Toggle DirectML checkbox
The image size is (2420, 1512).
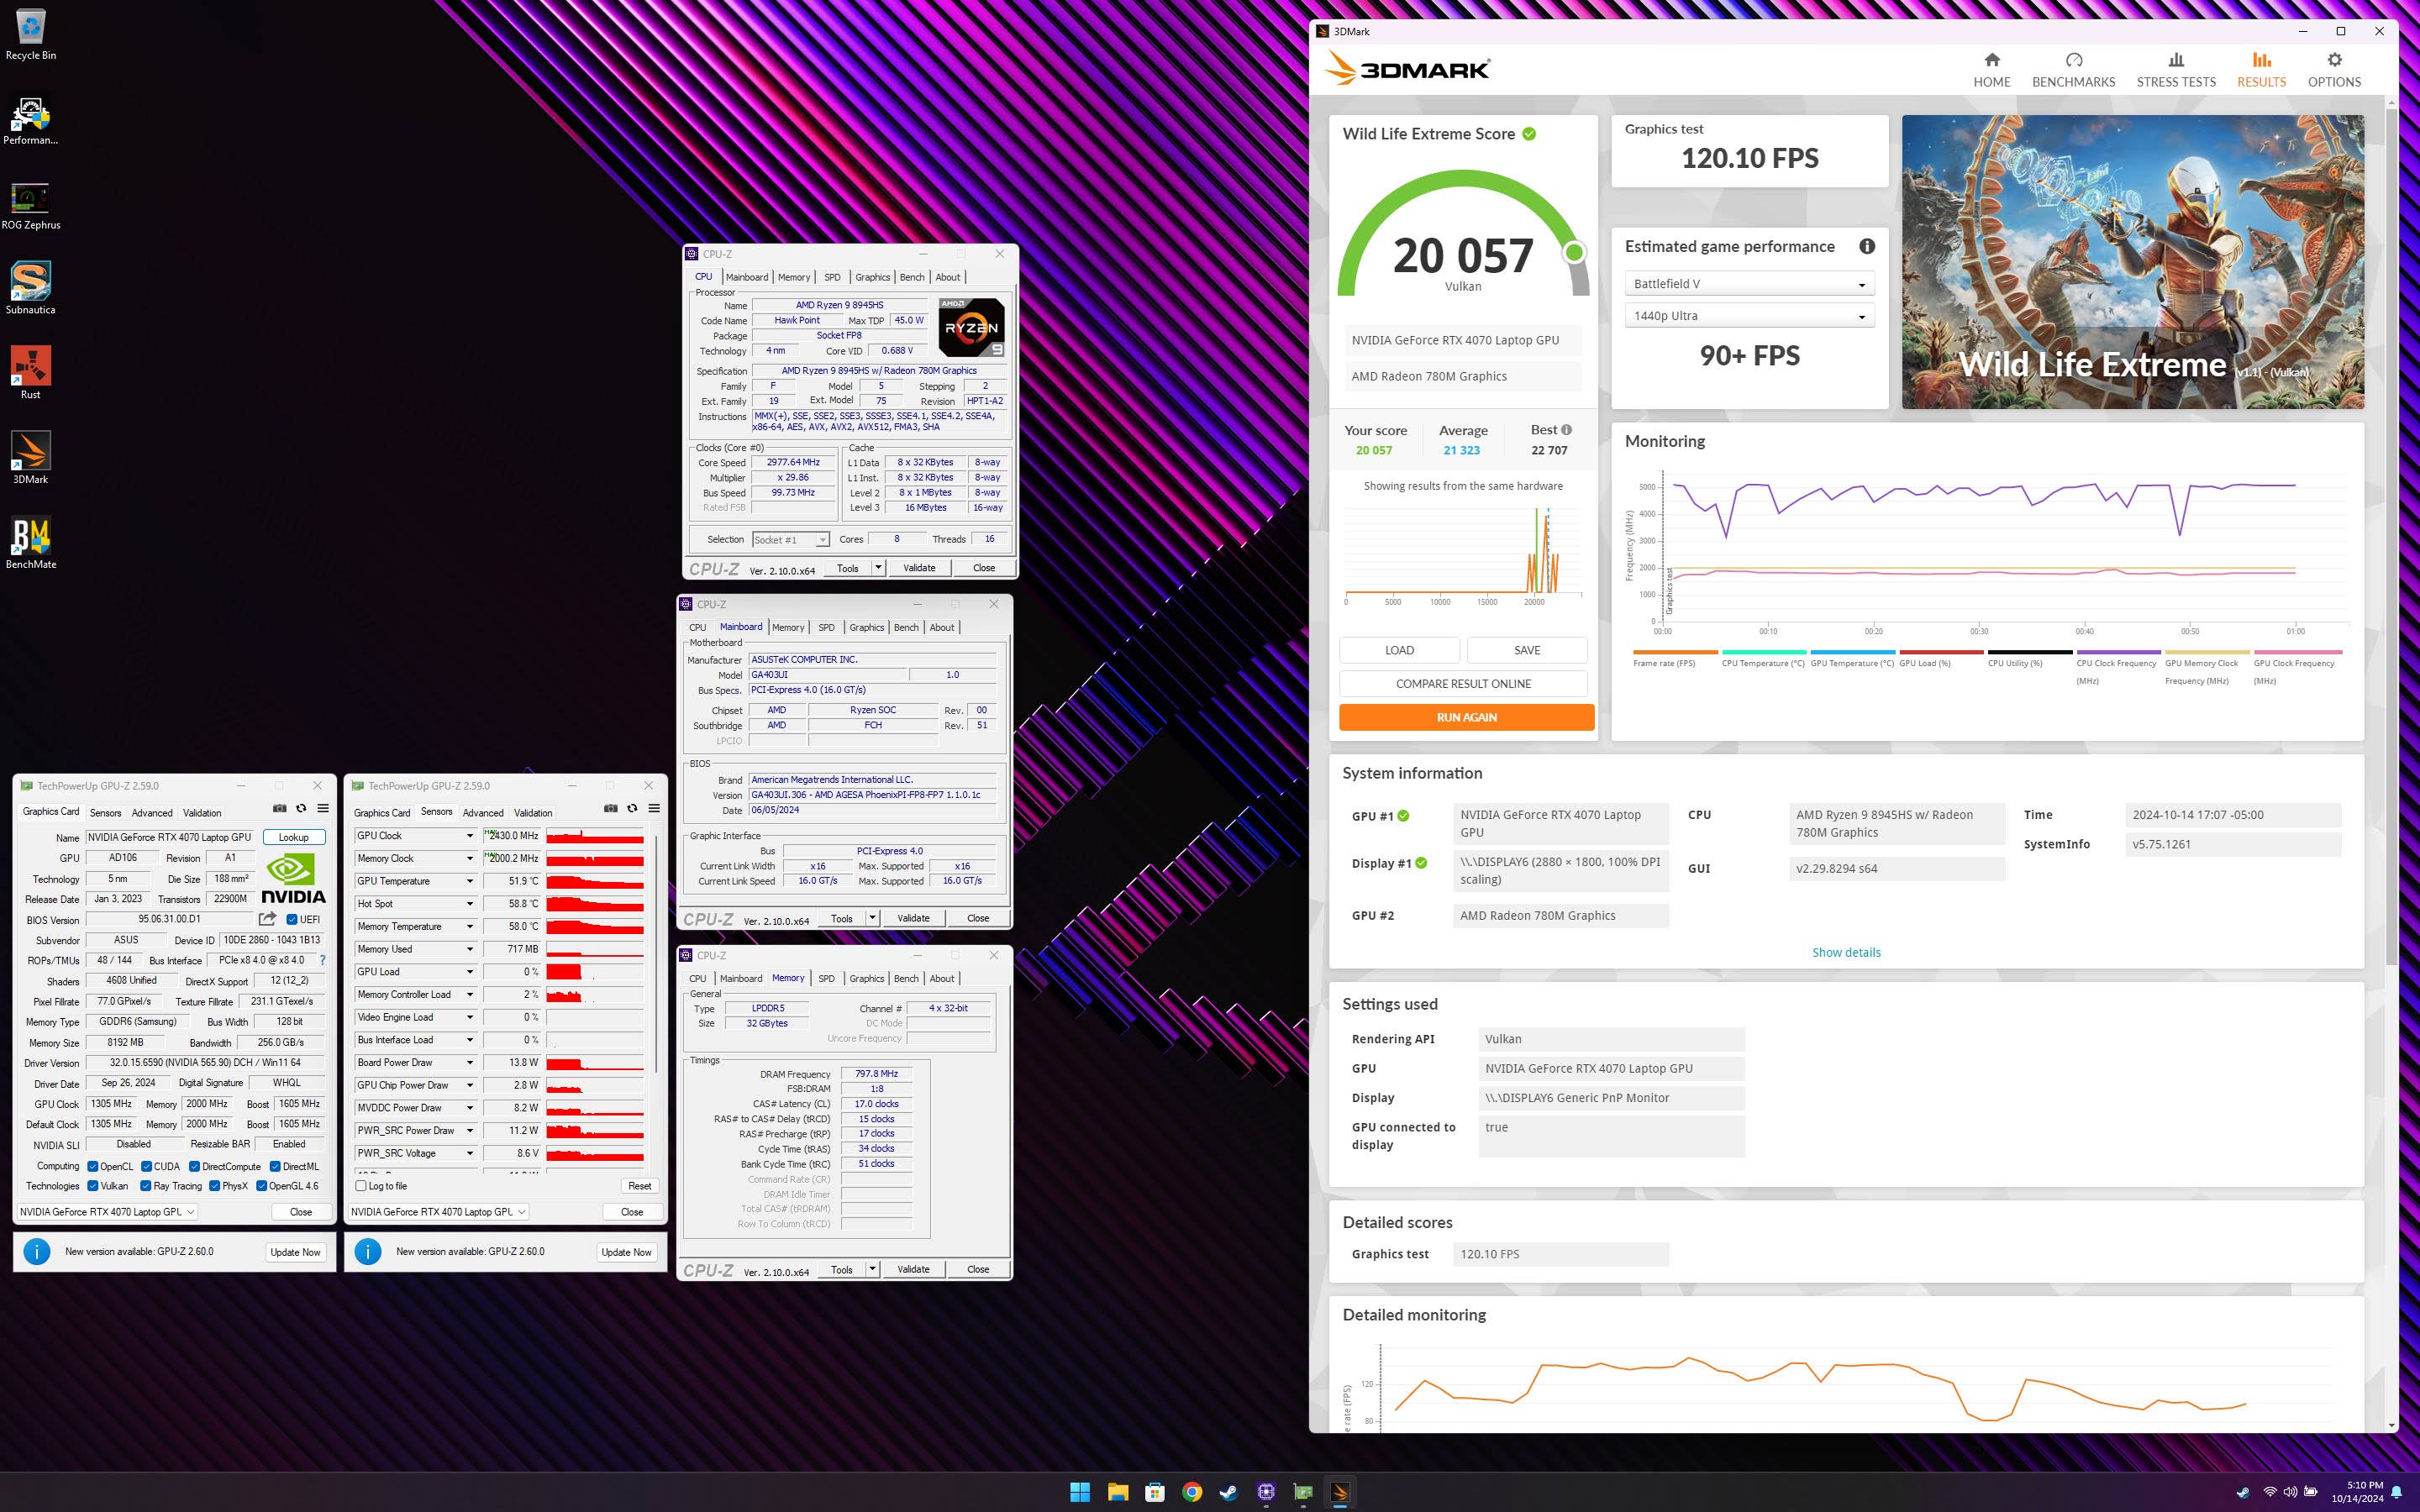(275, 1166)
